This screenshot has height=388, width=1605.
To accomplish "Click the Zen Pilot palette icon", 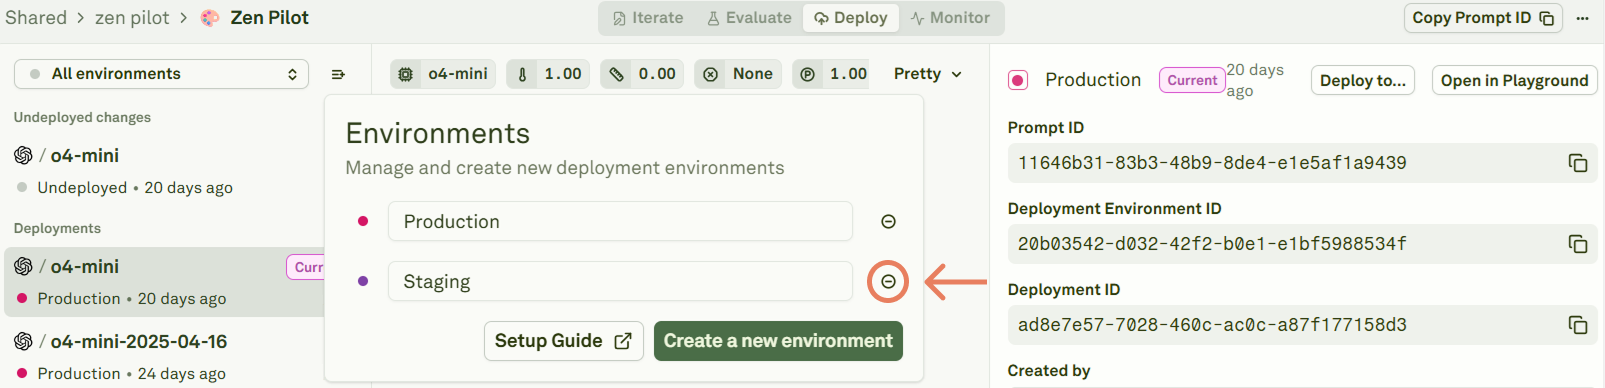I will click(210, 18).
